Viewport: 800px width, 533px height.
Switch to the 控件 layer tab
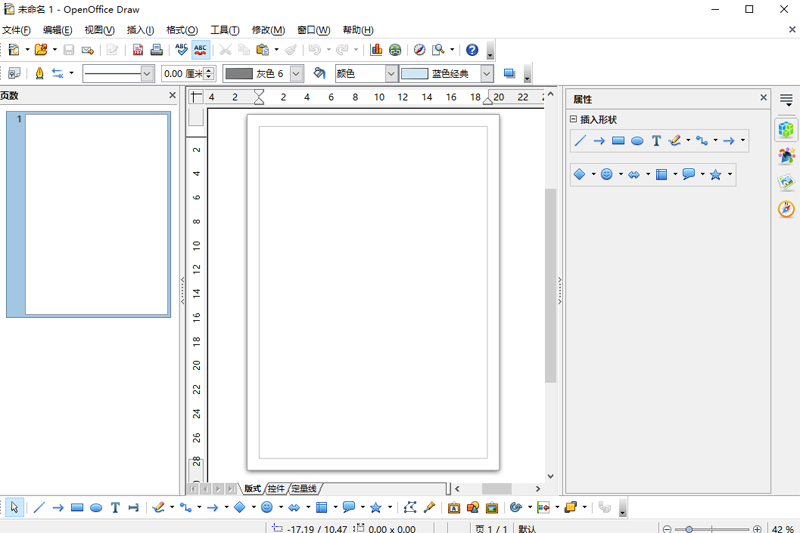[276, 489]
